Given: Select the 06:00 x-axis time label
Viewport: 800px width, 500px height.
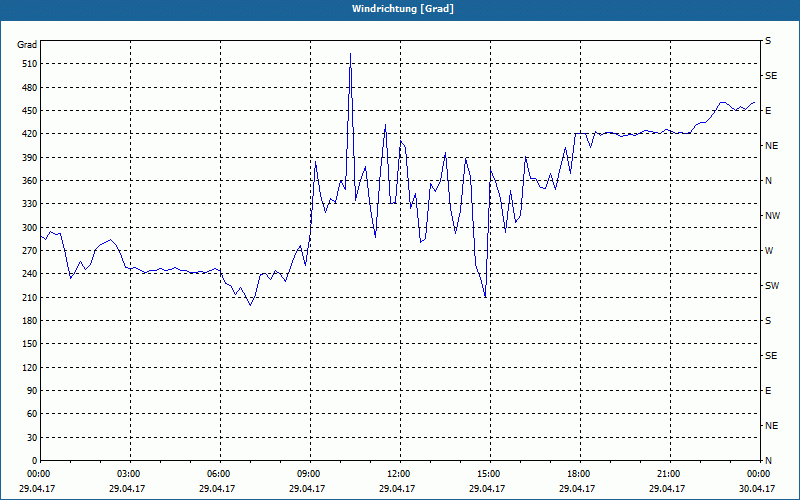Looking at the screenshot, I should [219, 474].
